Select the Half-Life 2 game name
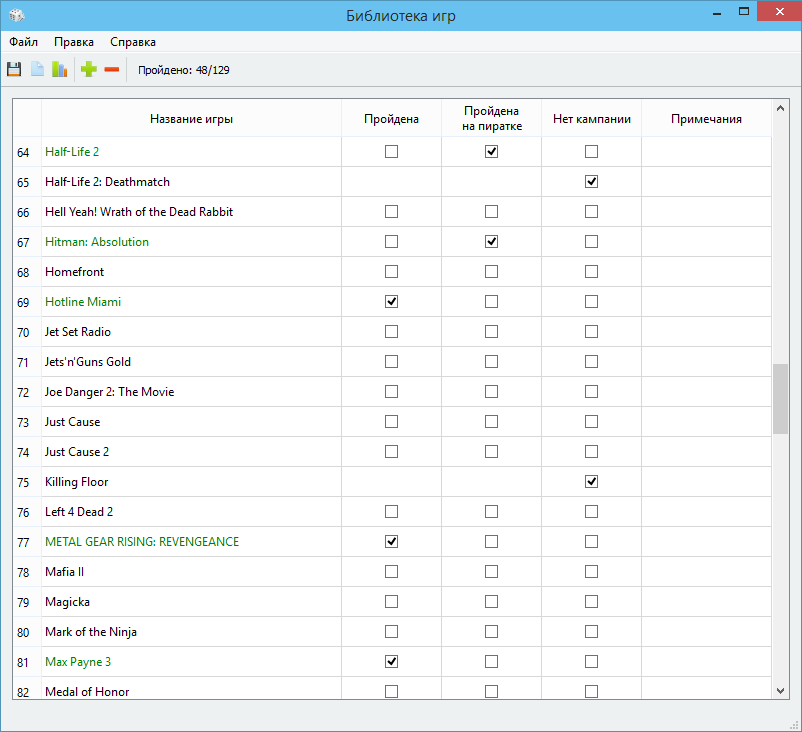Viewport: 802px width, 732px height. [72, 152]
